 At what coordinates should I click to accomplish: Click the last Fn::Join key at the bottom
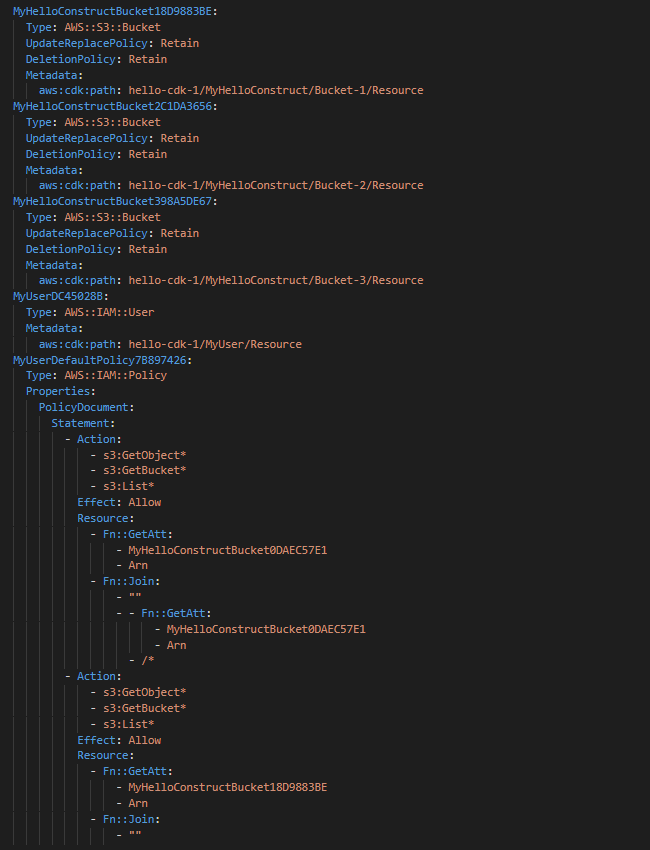coord(128,819)
